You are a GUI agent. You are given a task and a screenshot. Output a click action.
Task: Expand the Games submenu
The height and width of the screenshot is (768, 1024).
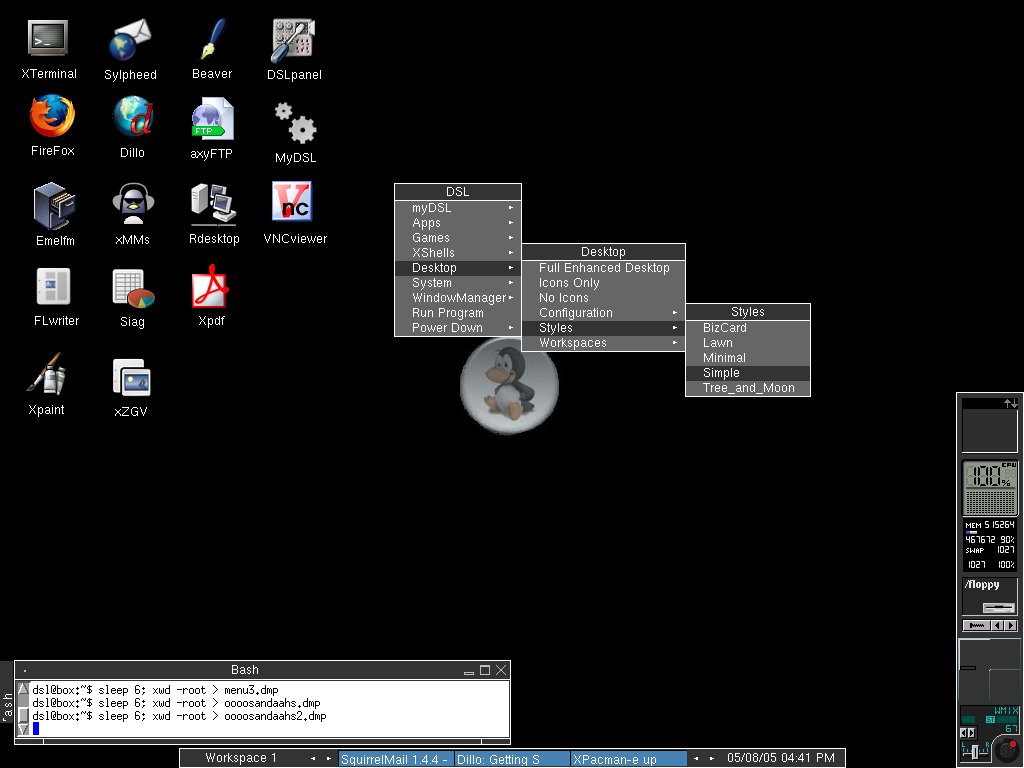coord(458,238)
